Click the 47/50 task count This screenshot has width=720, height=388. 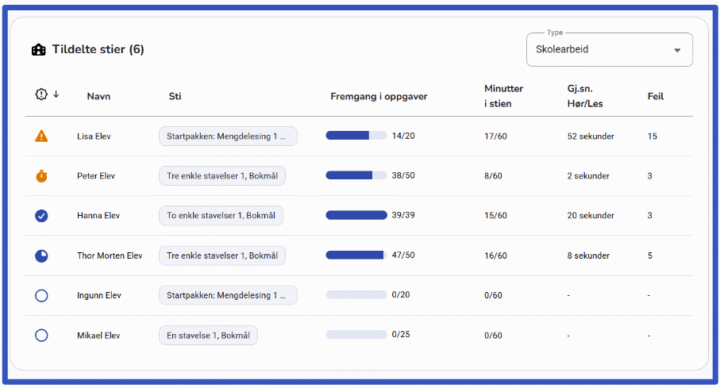[x=403, y=255]
